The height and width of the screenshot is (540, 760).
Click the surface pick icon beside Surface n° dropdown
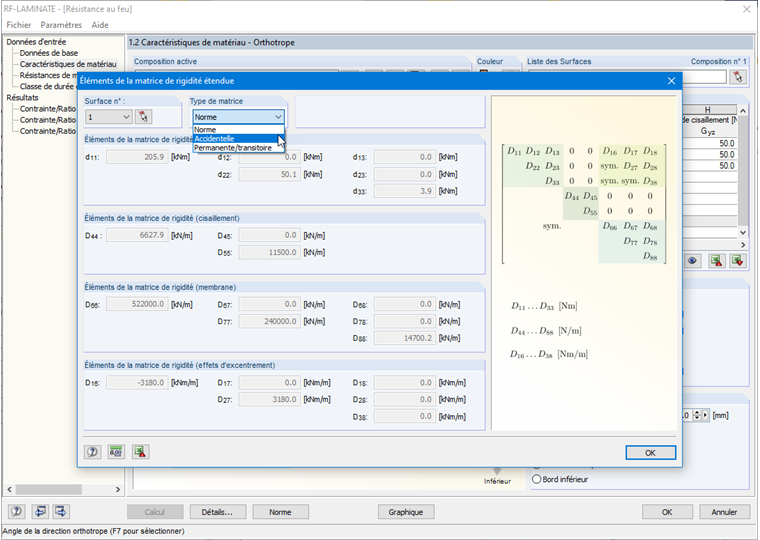tap(143, 117)
